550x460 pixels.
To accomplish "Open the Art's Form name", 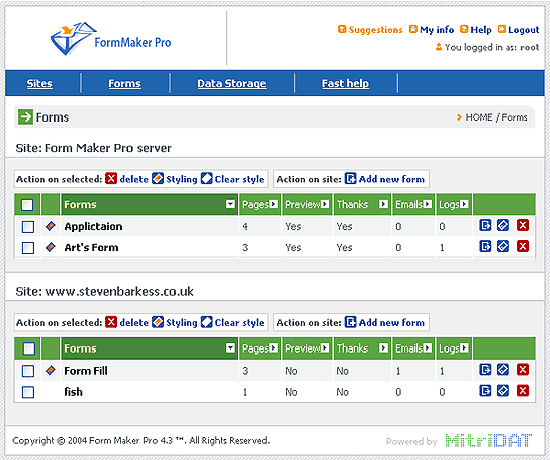I will pos(91,247).
